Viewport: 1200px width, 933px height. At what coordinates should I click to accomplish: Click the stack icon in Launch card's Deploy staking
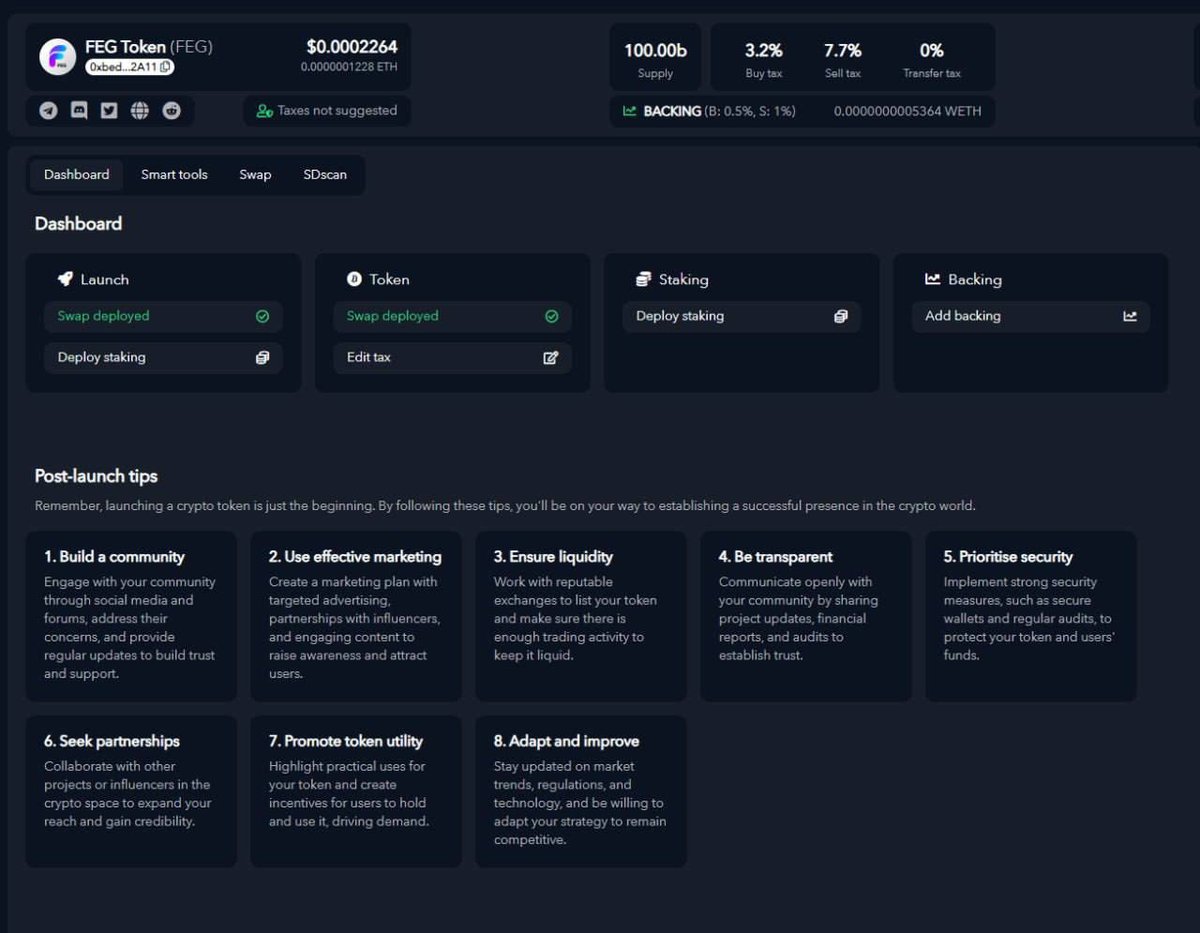[x=262, y=357]
